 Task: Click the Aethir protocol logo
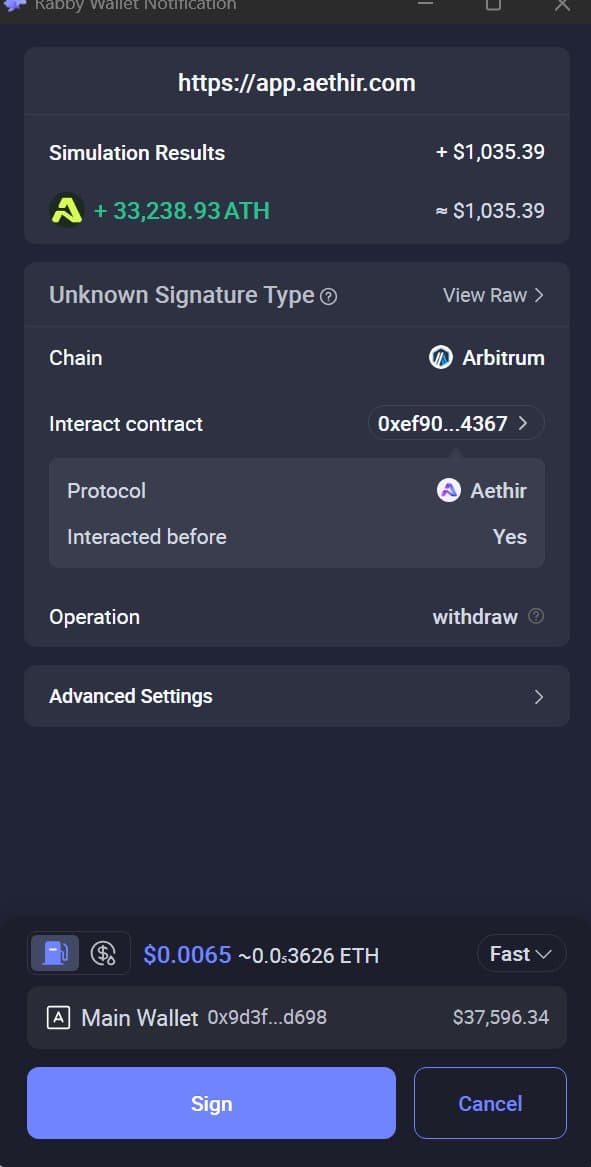[x=449, y=490]
